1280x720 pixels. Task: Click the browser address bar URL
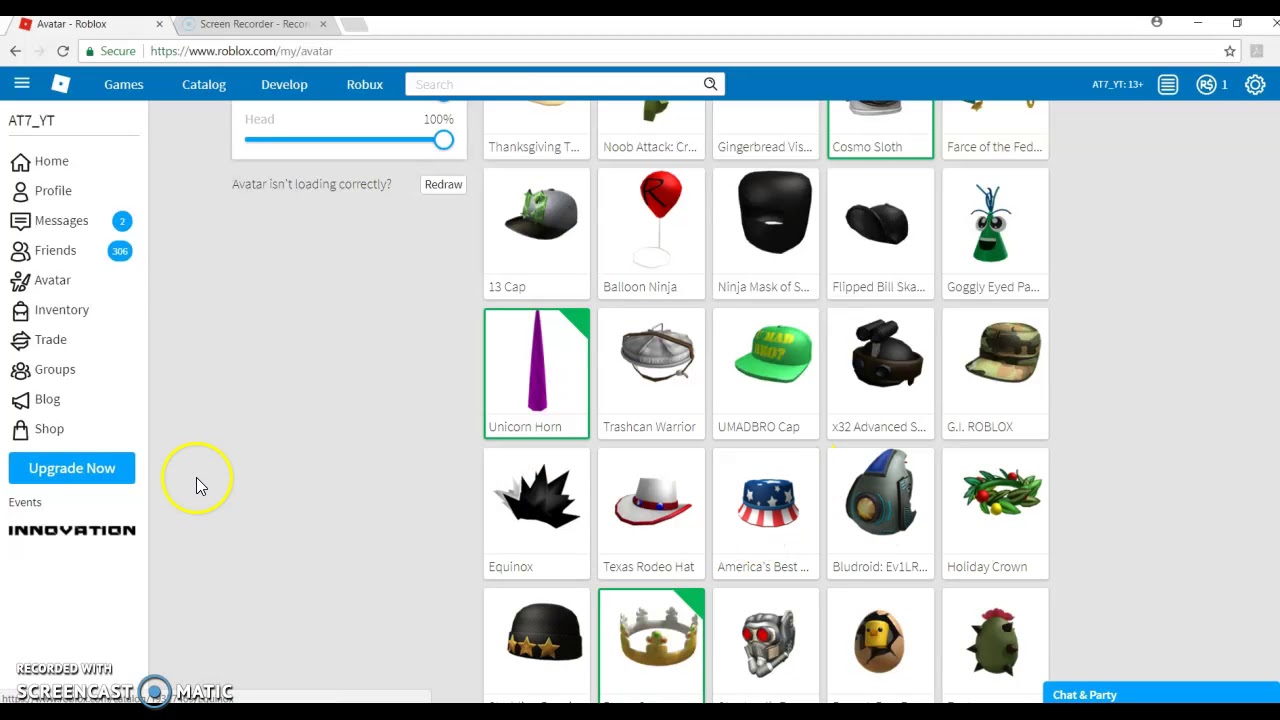[242, 51]
